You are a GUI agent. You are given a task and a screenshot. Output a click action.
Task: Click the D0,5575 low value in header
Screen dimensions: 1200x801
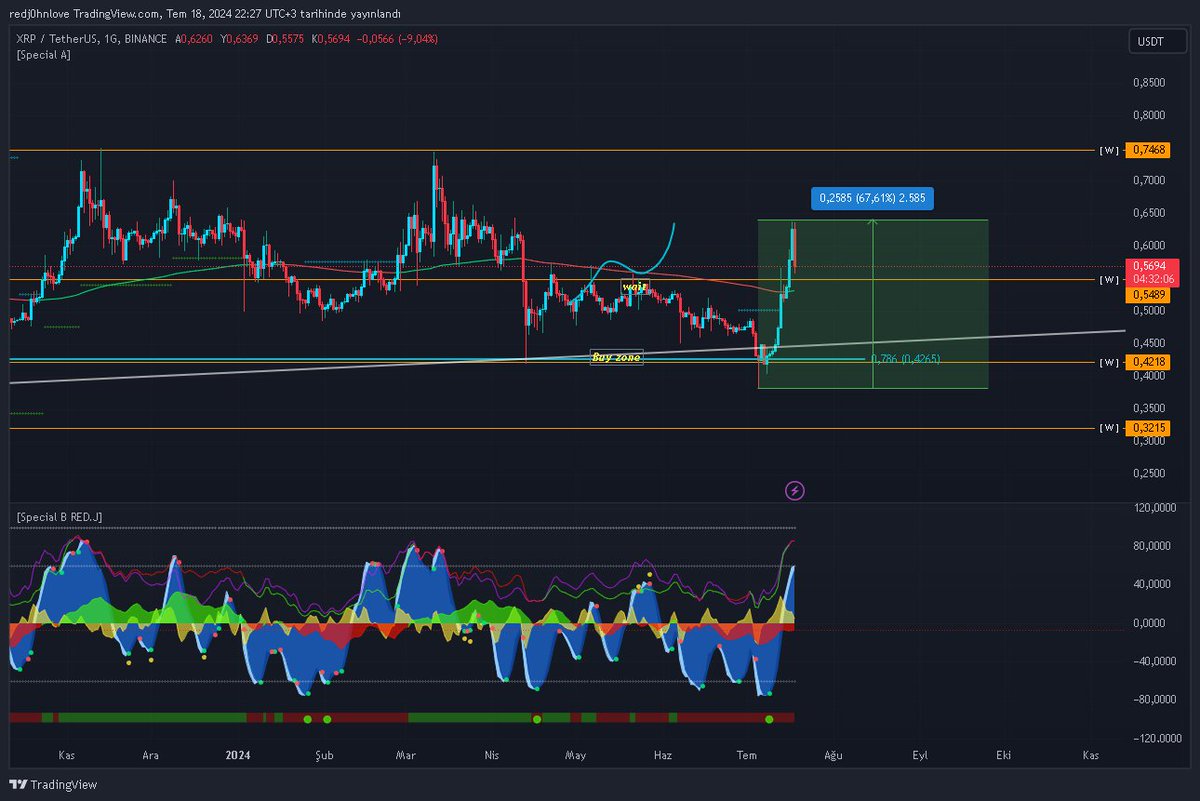coord(284,39)
